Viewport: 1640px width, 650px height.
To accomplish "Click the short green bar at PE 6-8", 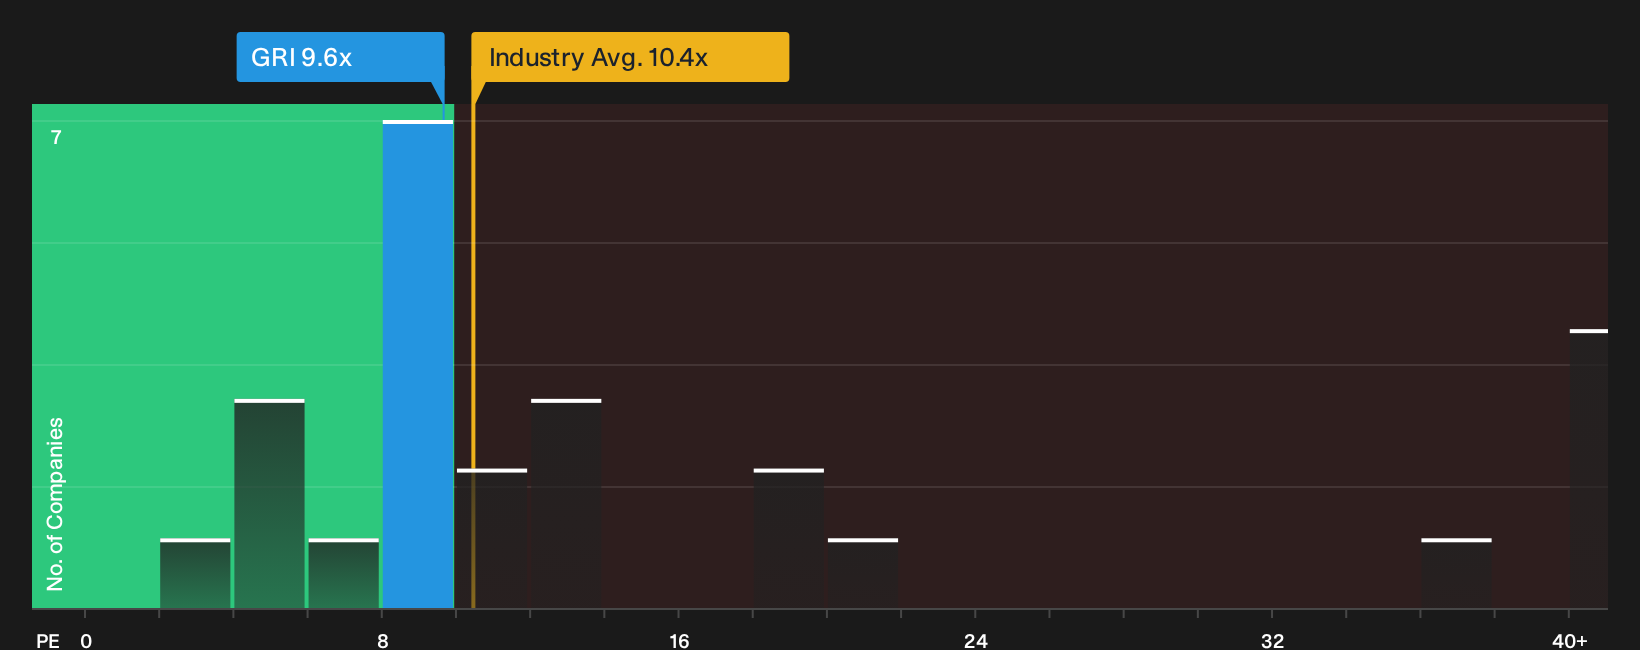I will (x=344, y=574).
